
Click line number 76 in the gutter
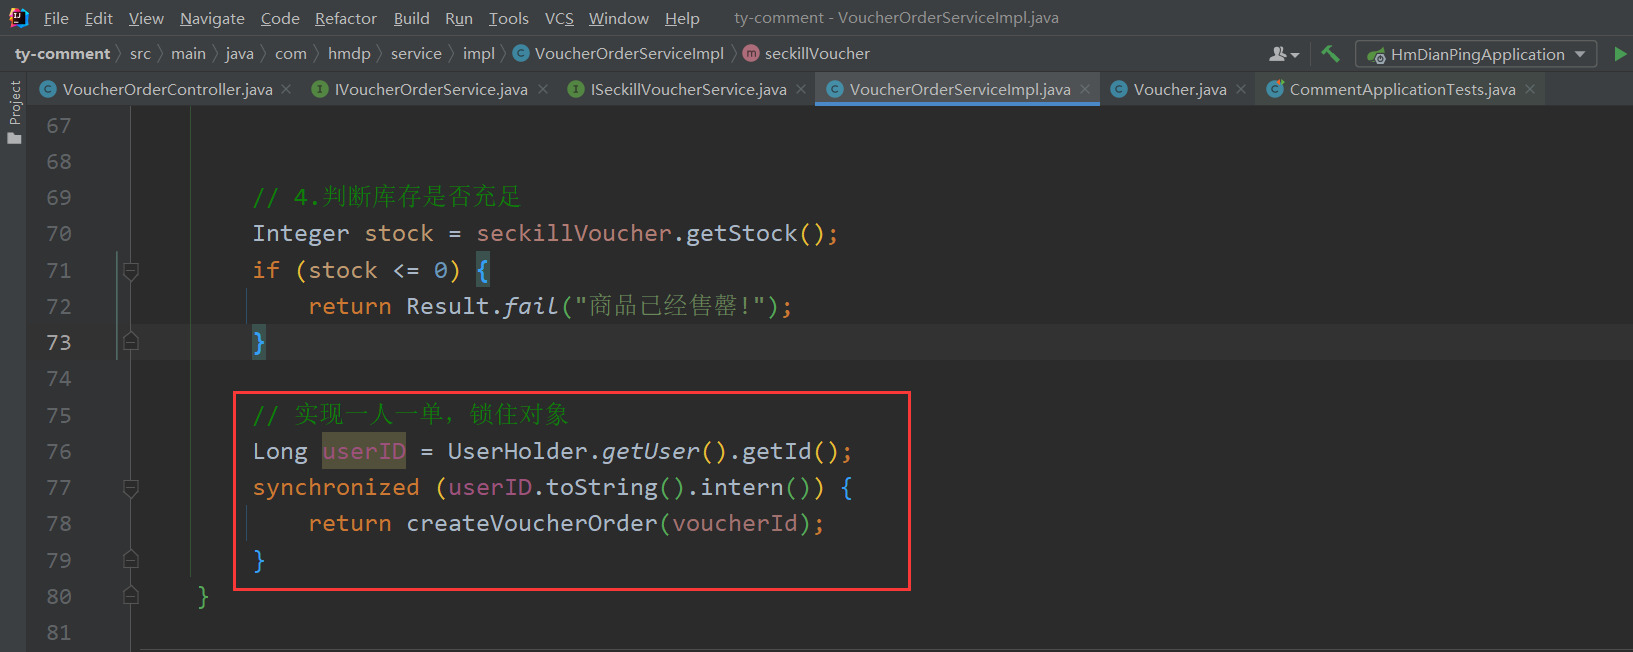59,452
